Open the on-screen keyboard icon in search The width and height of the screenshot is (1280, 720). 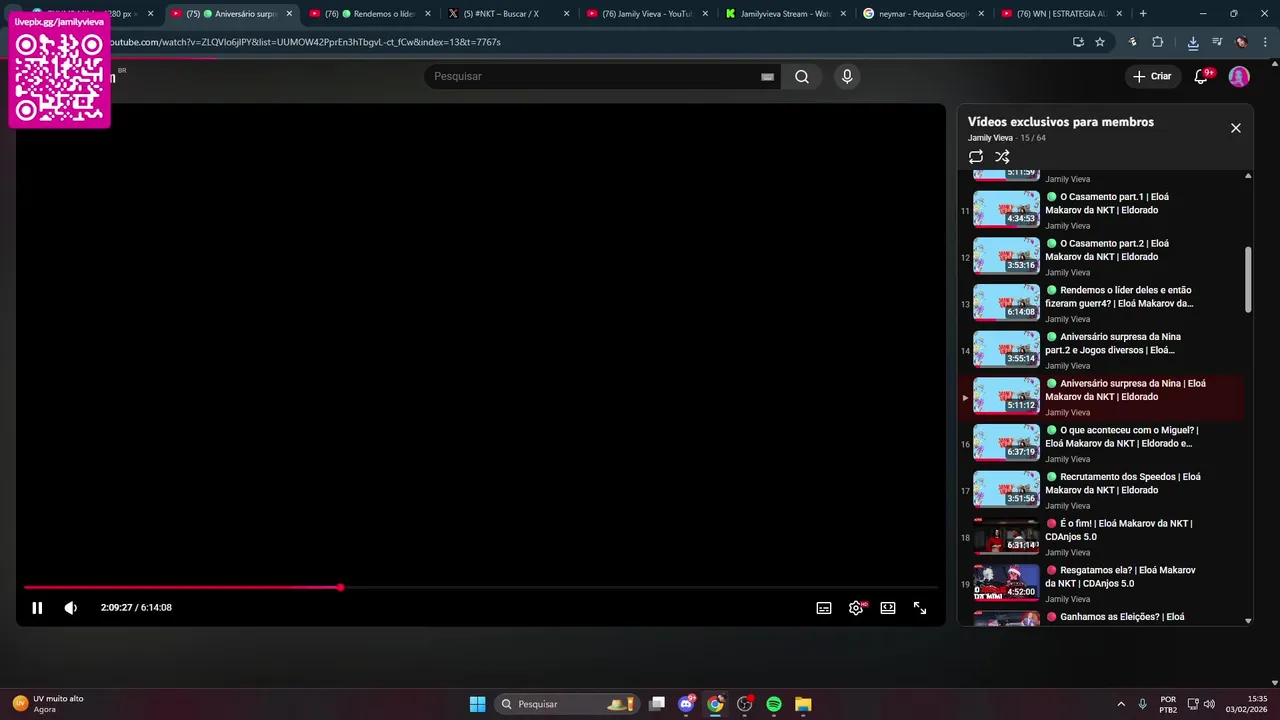767,76
